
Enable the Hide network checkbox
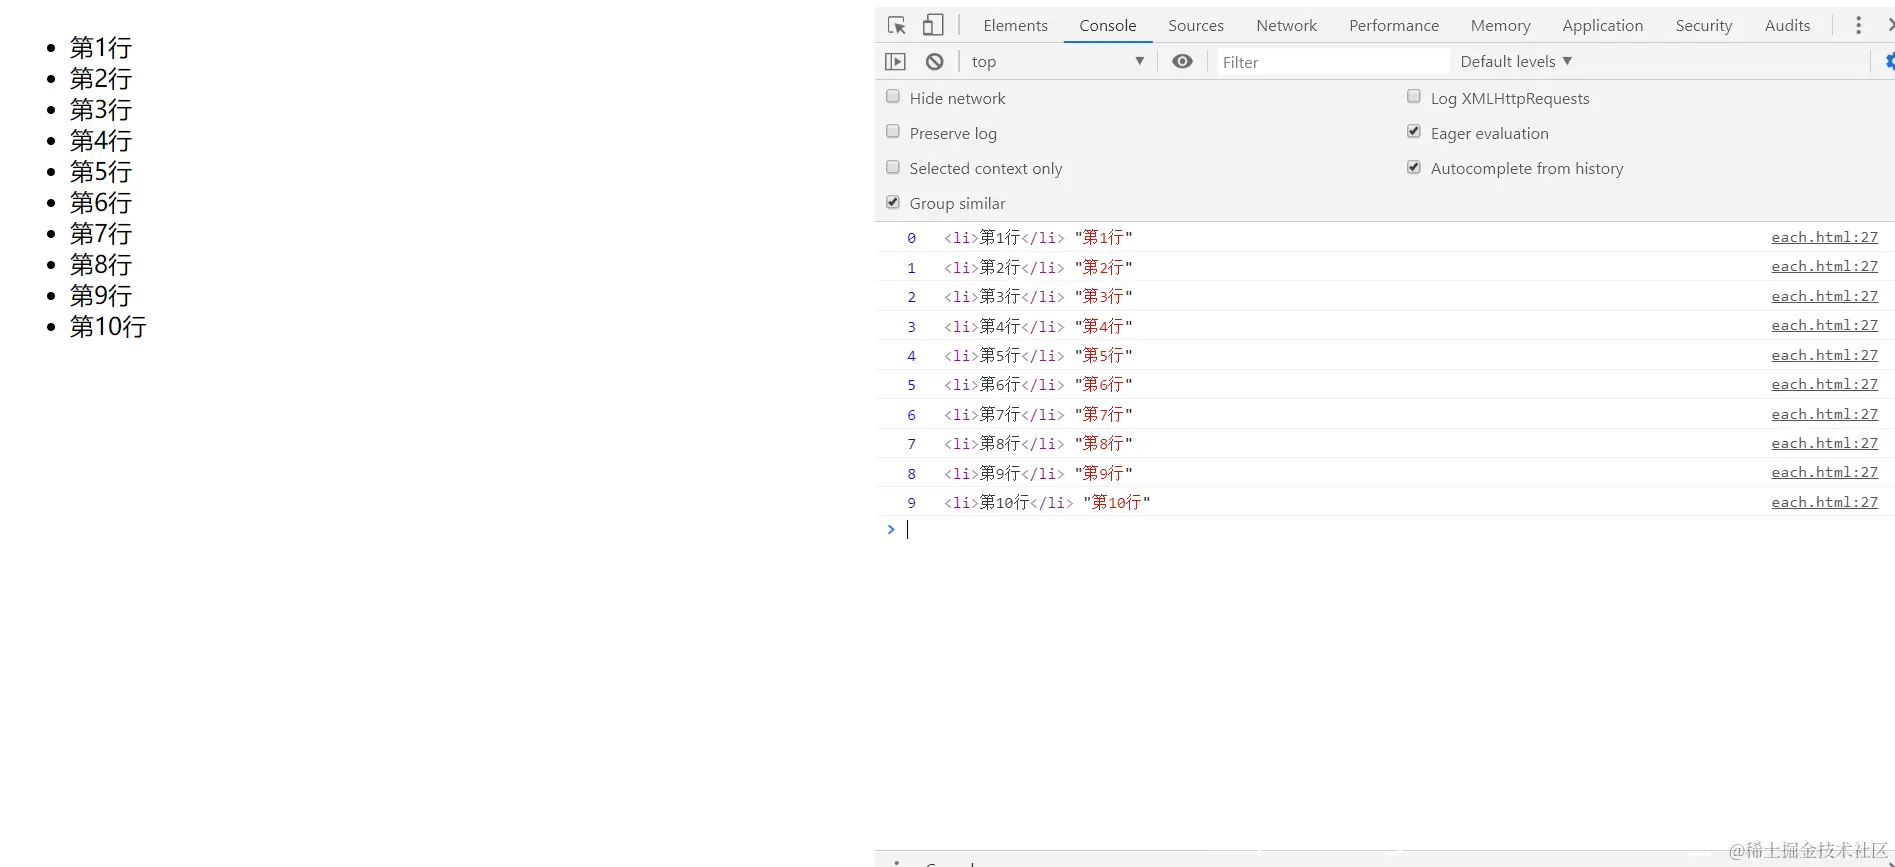893,97
